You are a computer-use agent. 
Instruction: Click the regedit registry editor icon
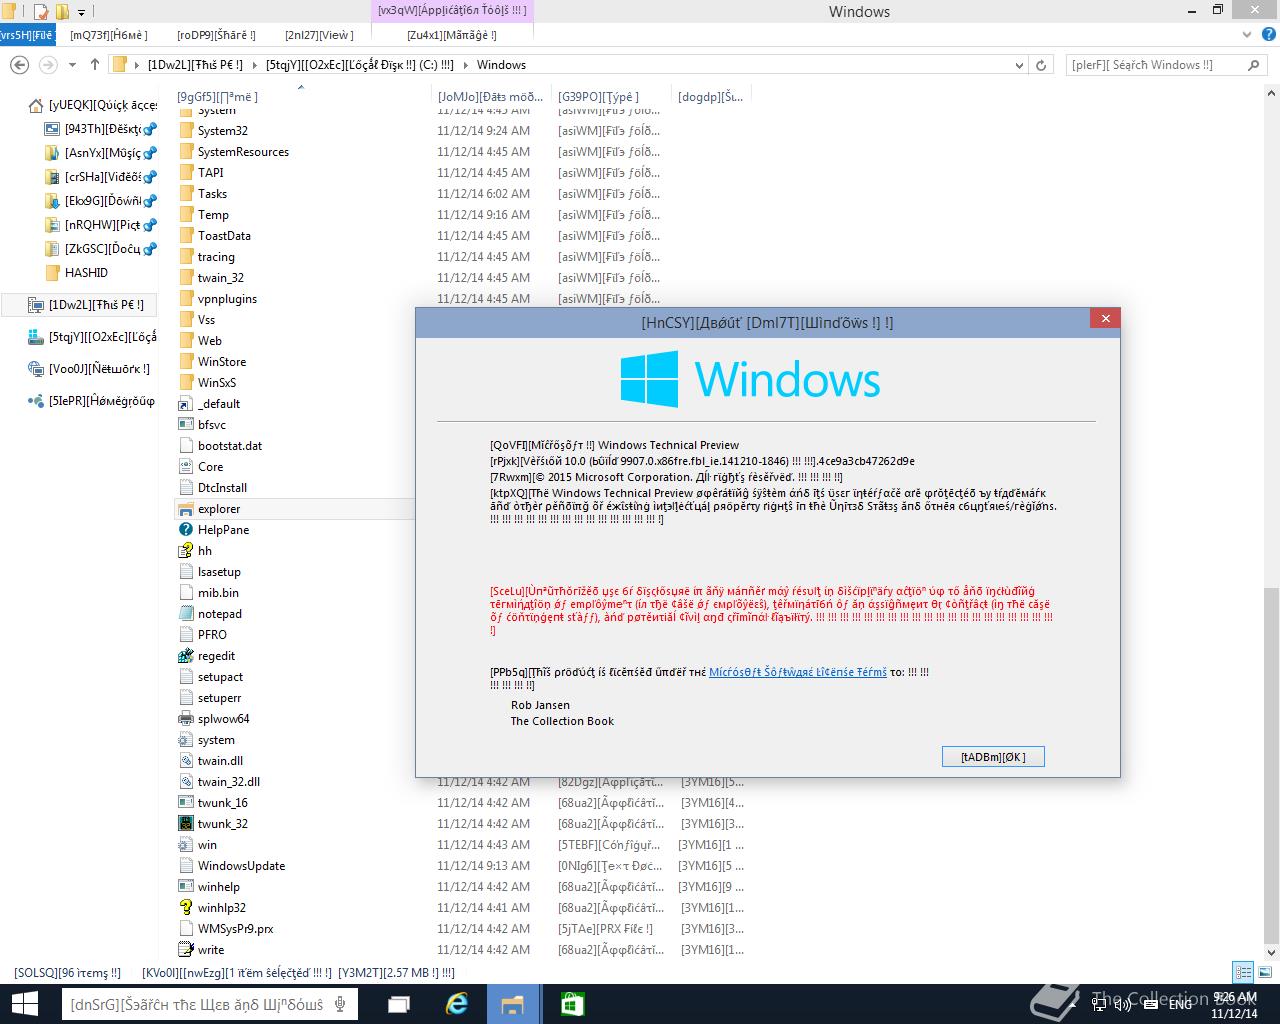185,656
